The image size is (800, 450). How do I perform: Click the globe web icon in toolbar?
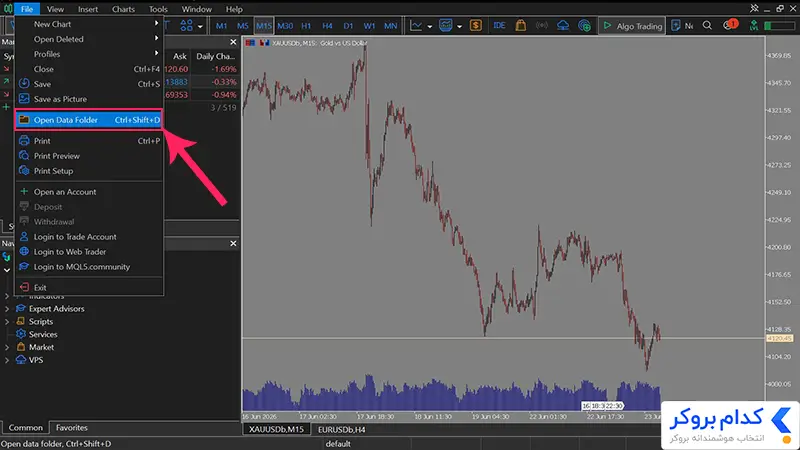(584, 26)
